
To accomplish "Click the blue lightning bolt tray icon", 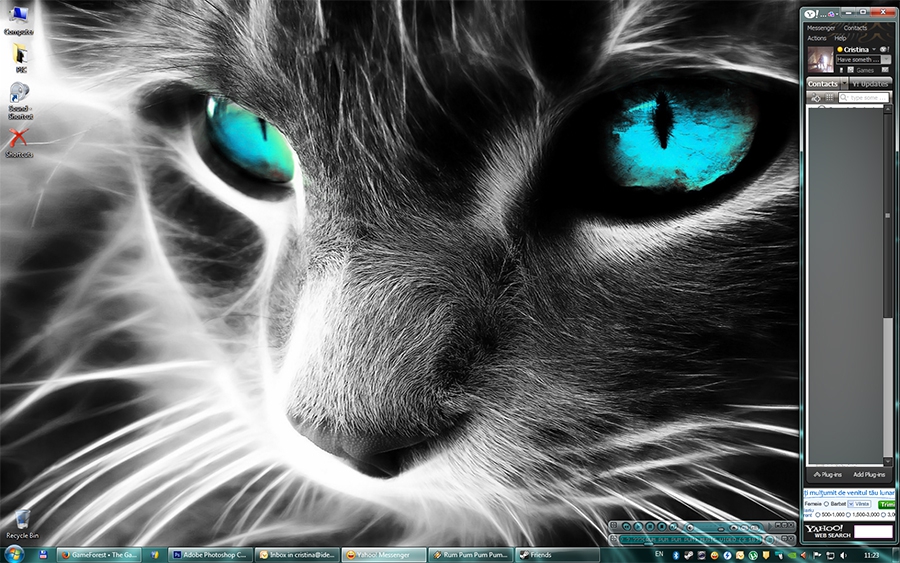I will 727,556.
